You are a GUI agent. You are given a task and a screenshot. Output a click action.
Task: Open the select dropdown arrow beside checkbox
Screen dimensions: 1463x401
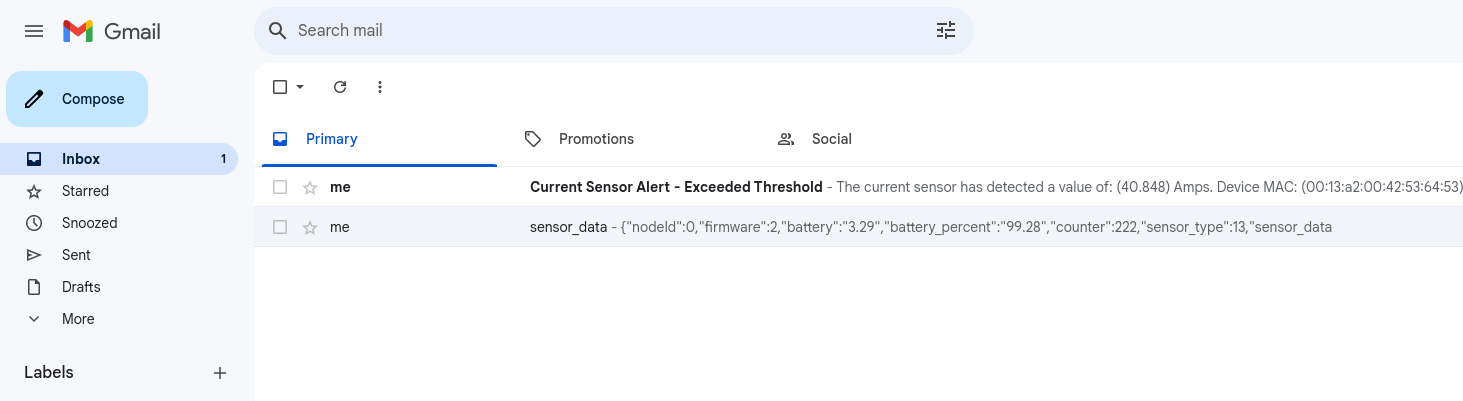300,87
